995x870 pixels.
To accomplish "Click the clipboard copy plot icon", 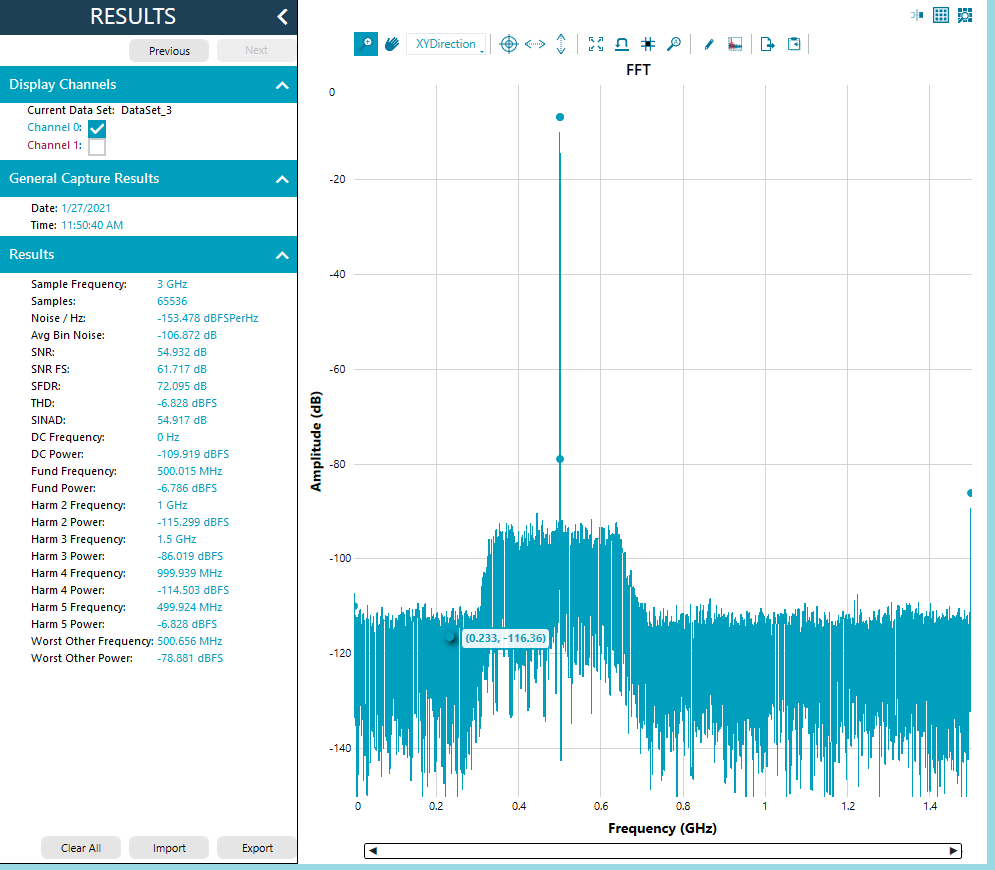I will point(794,44).
